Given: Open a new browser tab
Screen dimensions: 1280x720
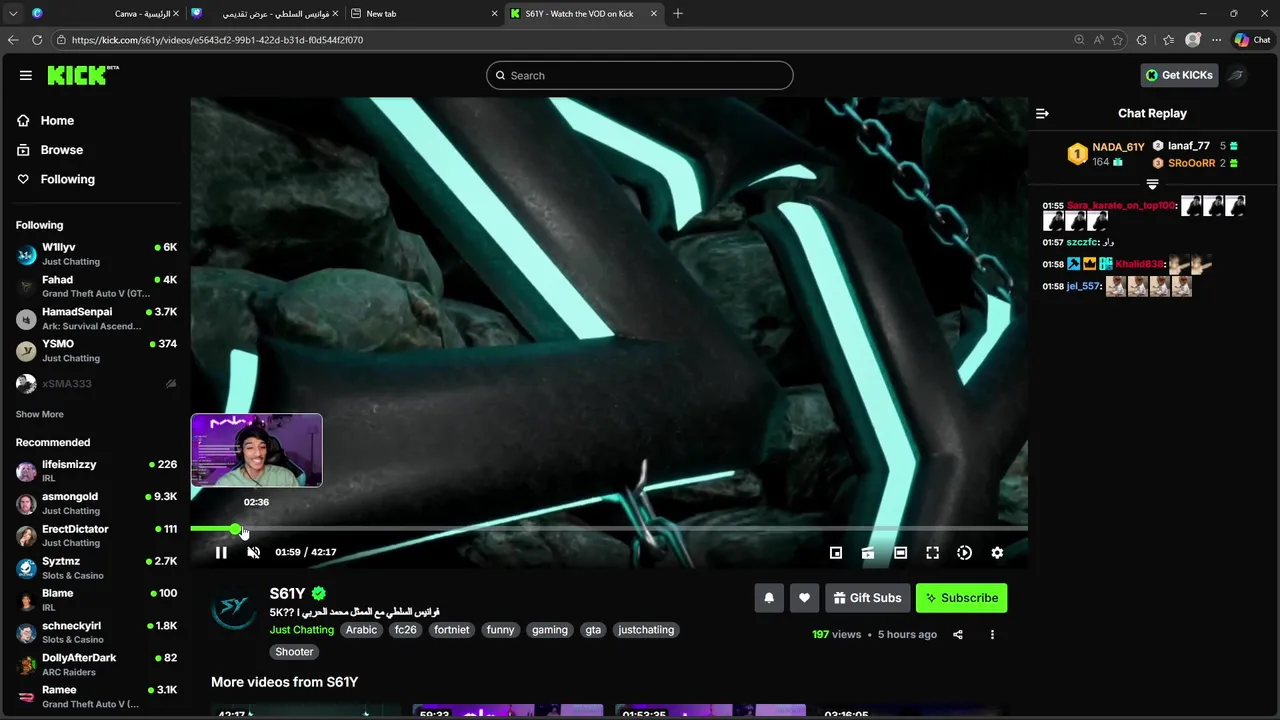Looking at the screenshot, I should click(x=678, y=14).
